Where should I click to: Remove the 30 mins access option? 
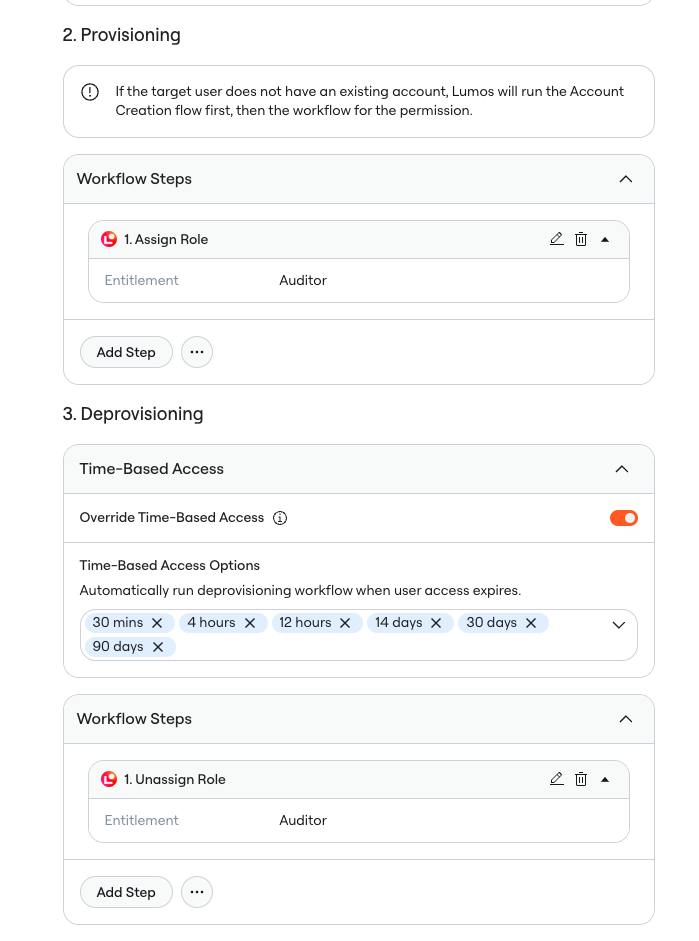[157, 623]
